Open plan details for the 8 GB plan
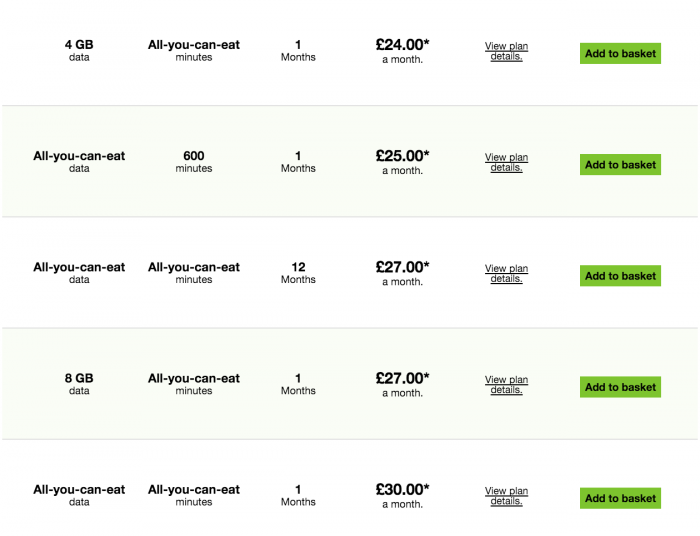The width and height of the screenshot is (700, 536). tap(506, 385)
